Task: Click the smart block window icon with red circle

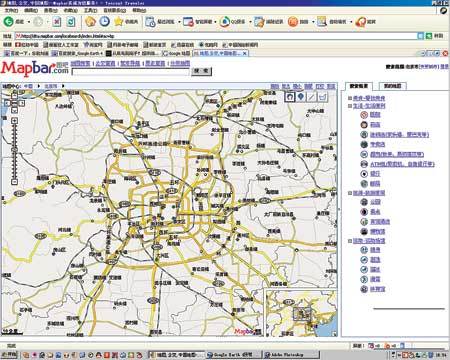Action: (x=188, y=22)
